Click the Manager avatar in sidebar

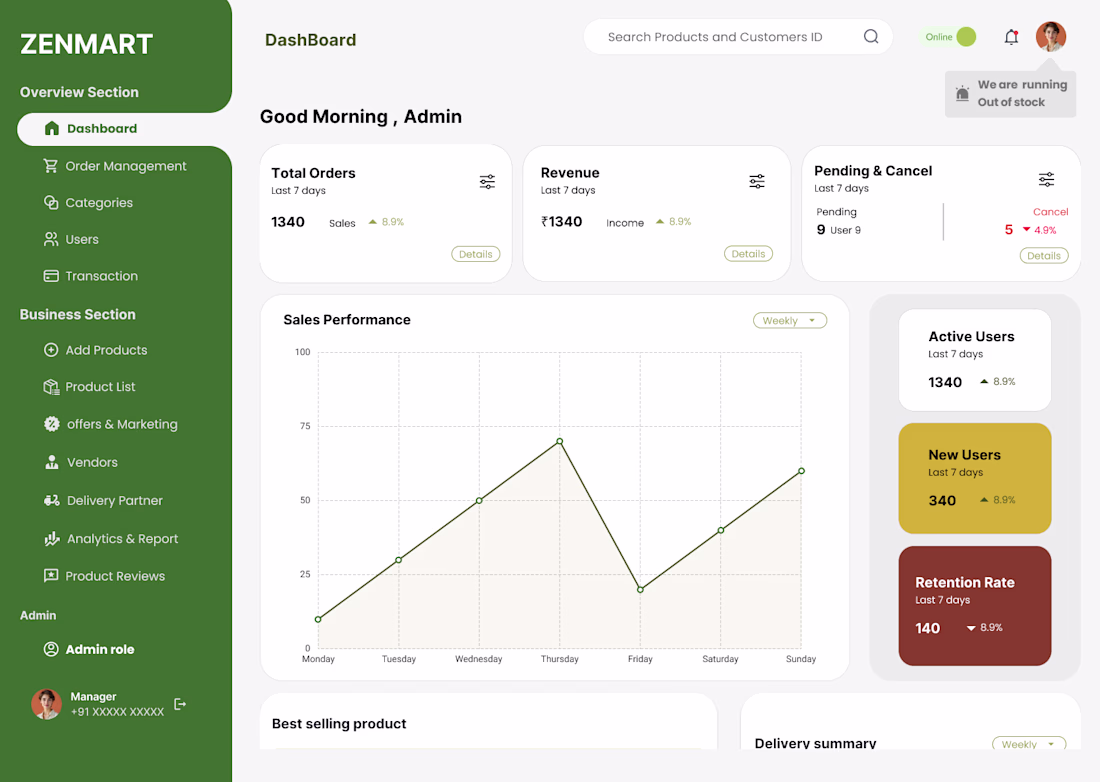pyautogui.click(x=46, y=704)
